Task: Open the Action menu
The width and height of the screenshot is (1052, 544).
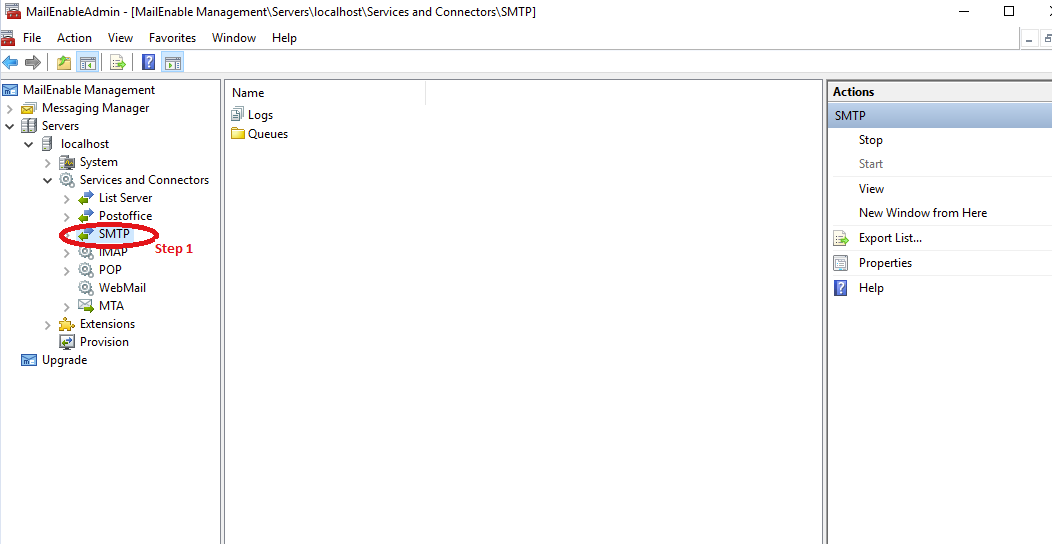Action: tap(74, 38)
